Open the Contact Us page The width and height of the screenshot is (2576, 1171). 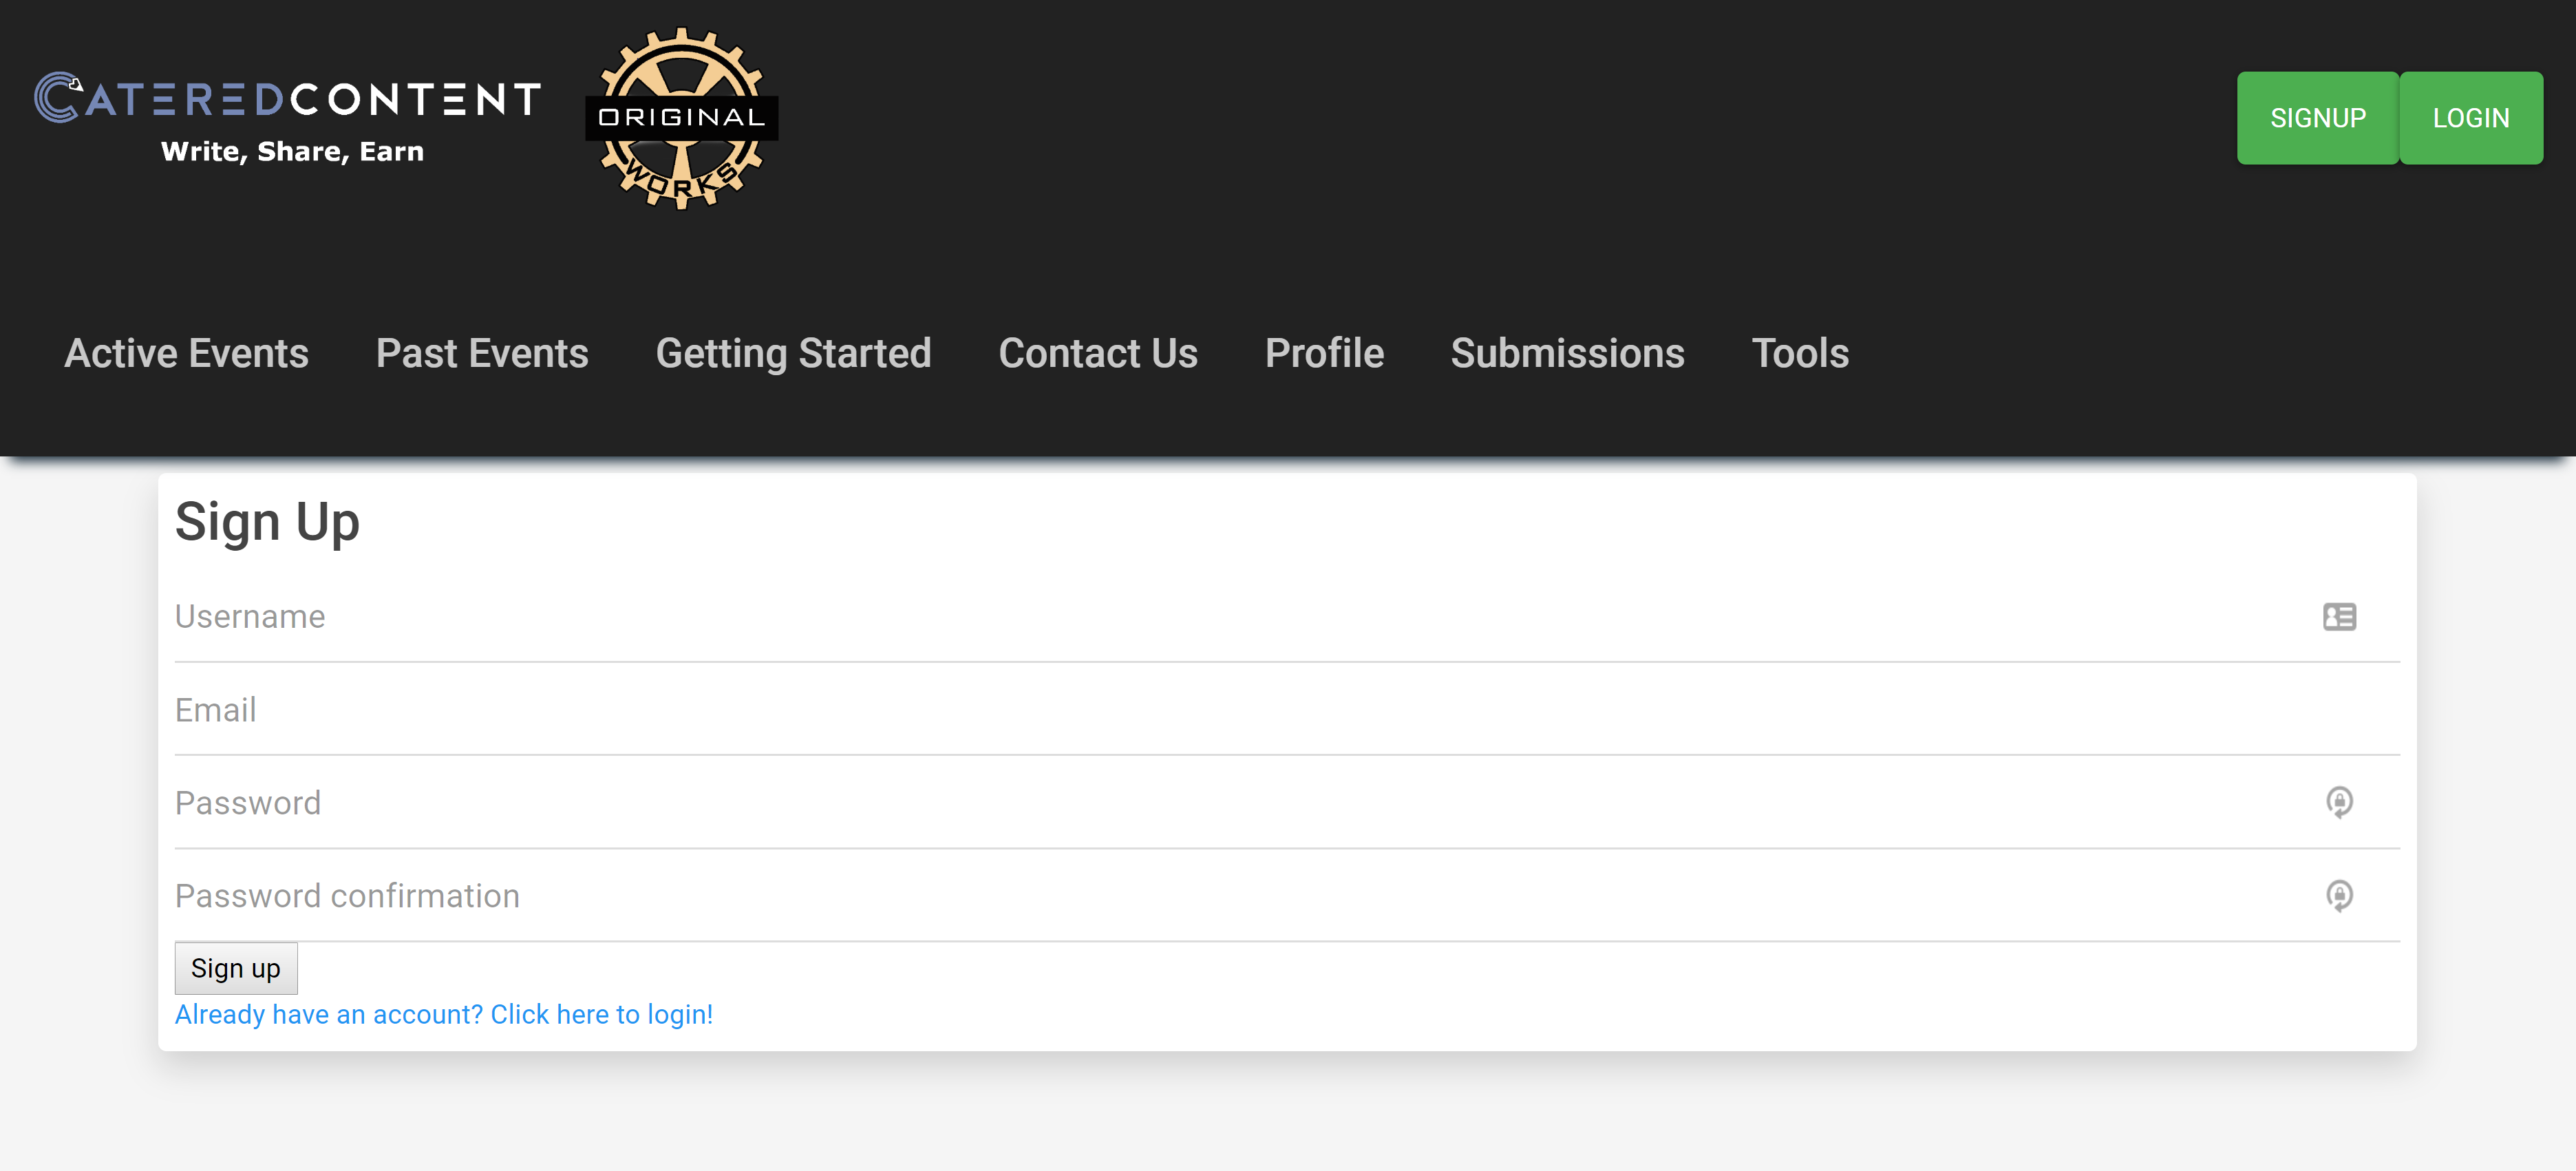point(1098,353)
